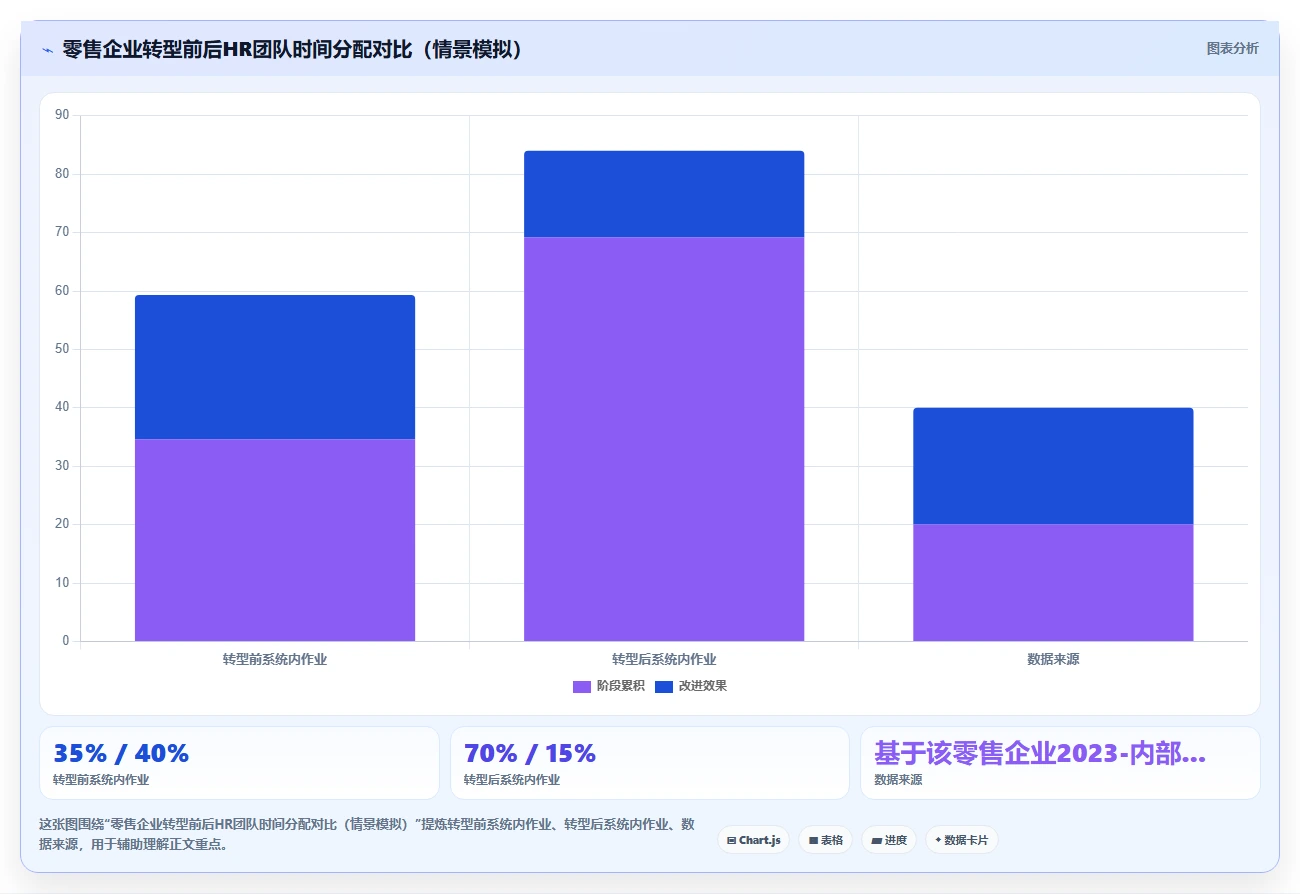Click the blue segment of 转型前系统内作业 bar

coord(275,367)
